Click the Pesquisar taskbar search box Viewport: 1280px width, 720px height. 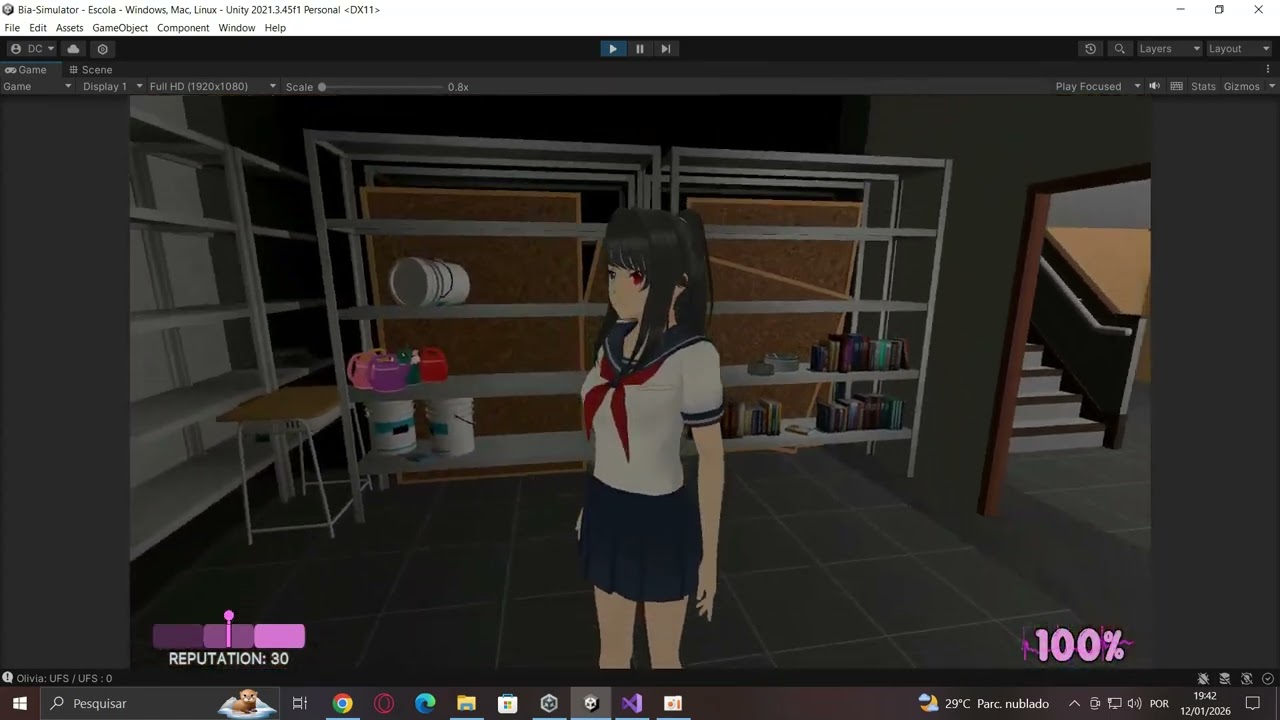click(x=160, y=703)
